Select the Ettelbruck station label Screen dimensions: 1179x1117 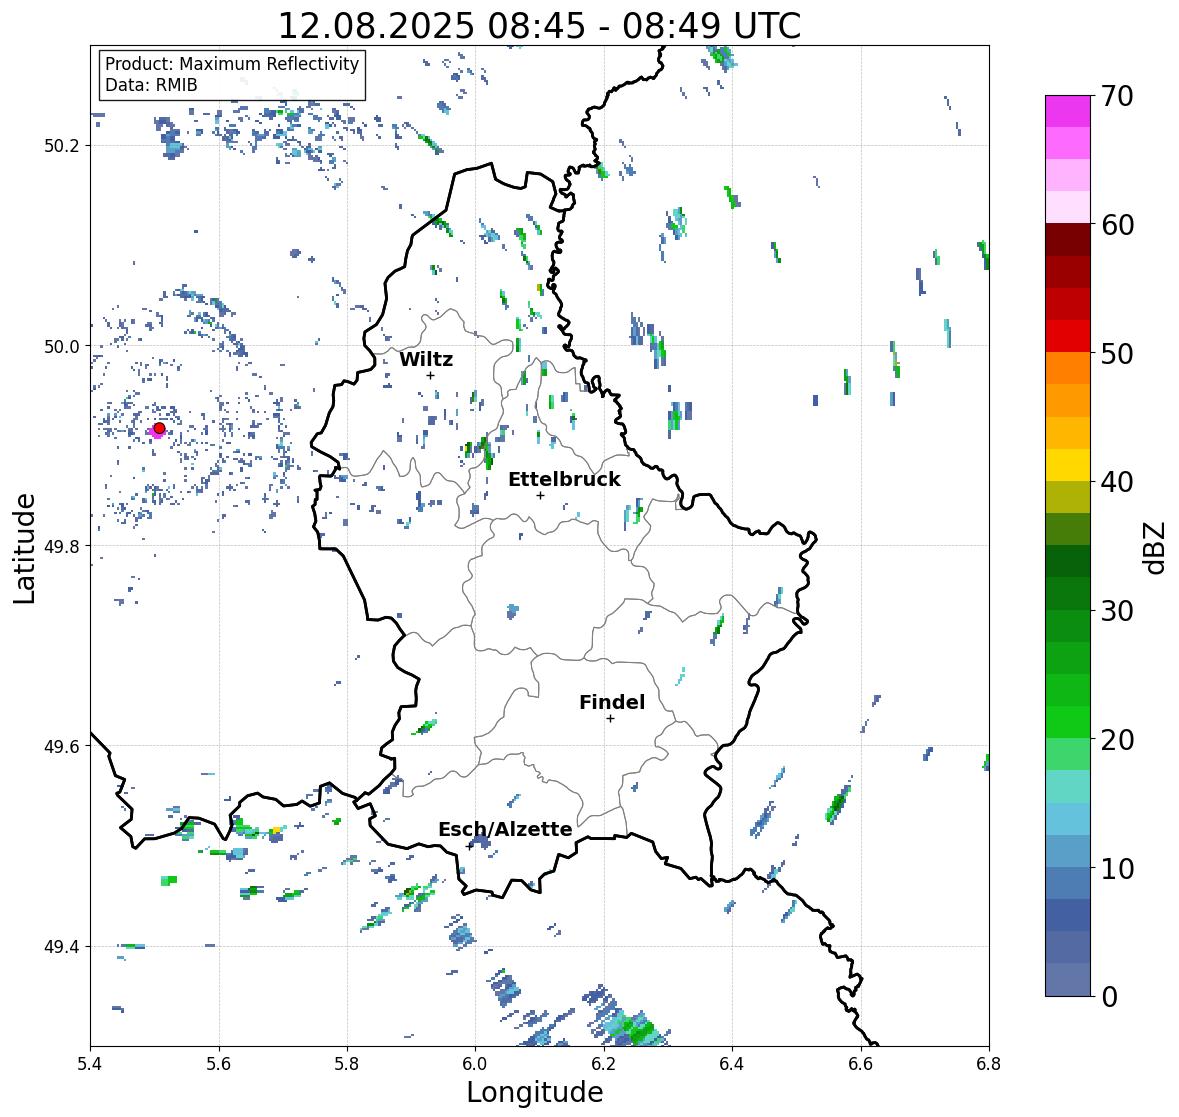[x=564, y=479]
